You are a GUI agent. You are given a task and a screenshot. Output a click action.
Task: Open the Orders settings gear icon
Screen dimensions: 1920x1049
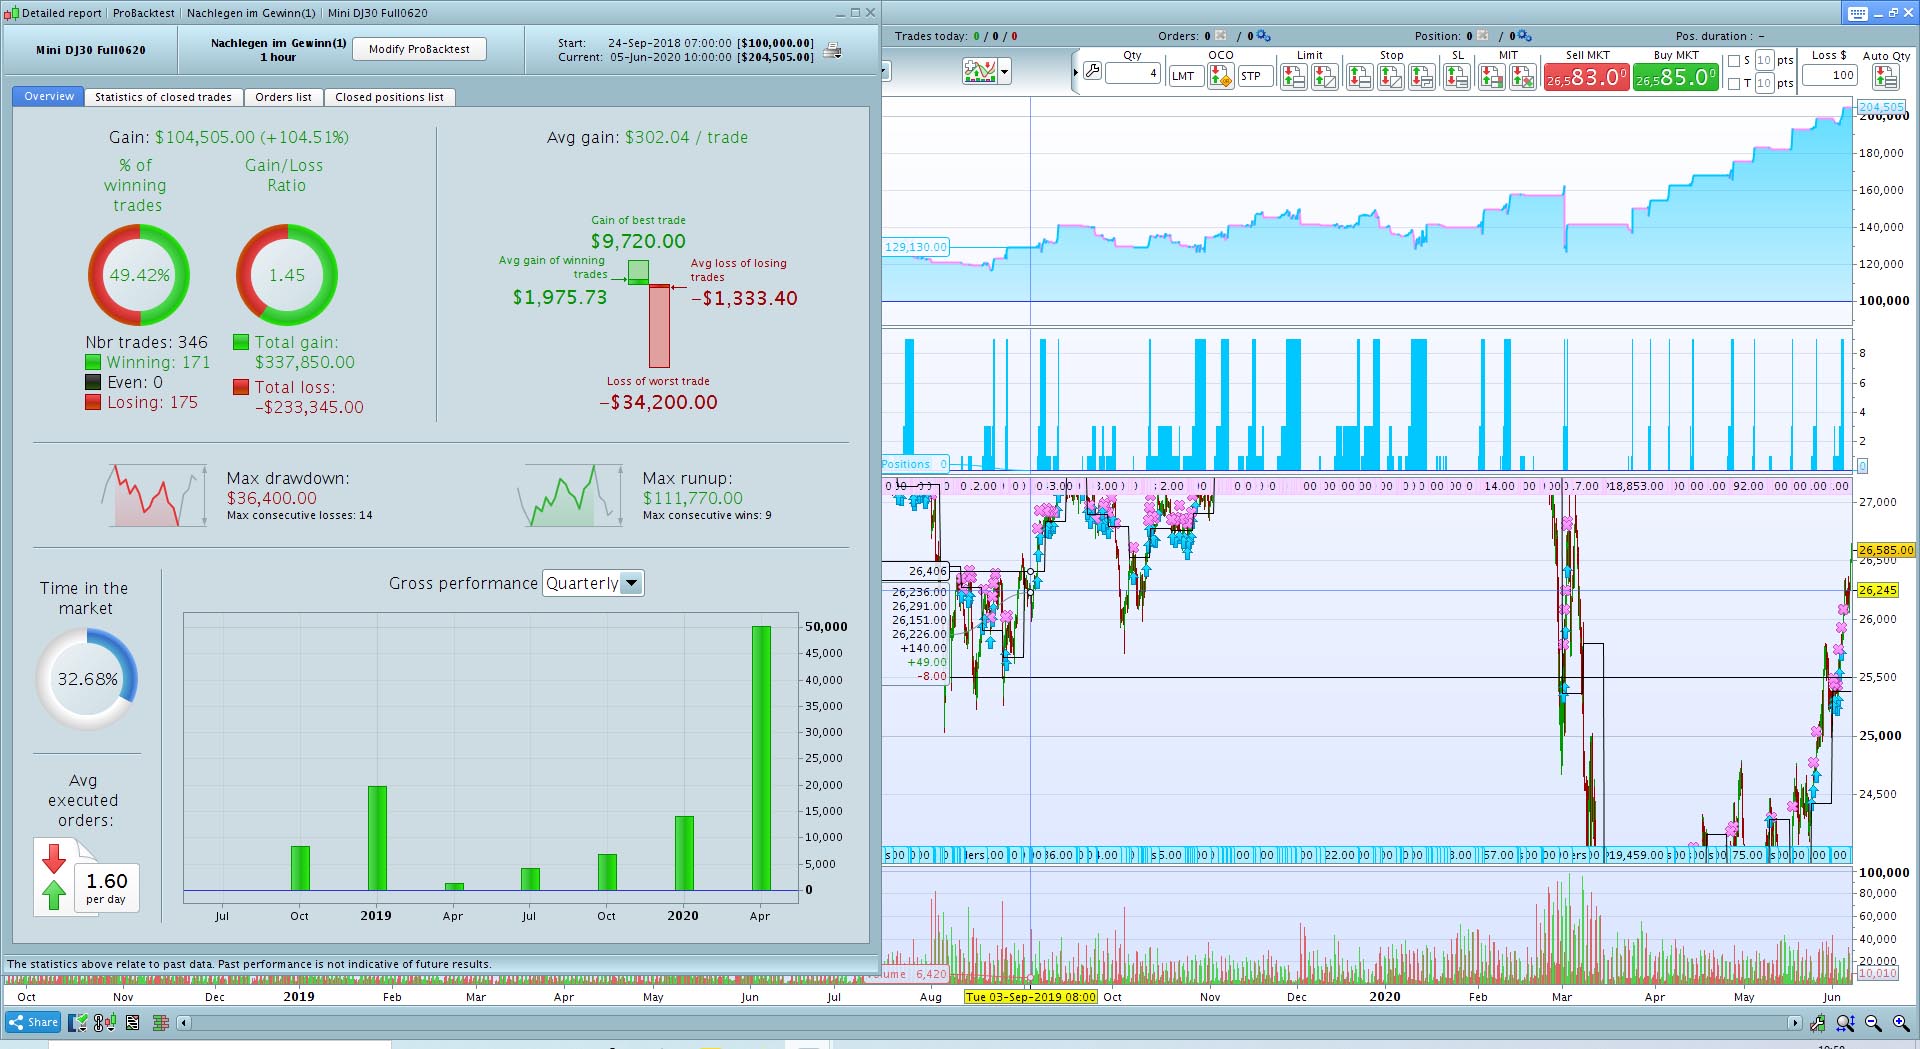1263,36
